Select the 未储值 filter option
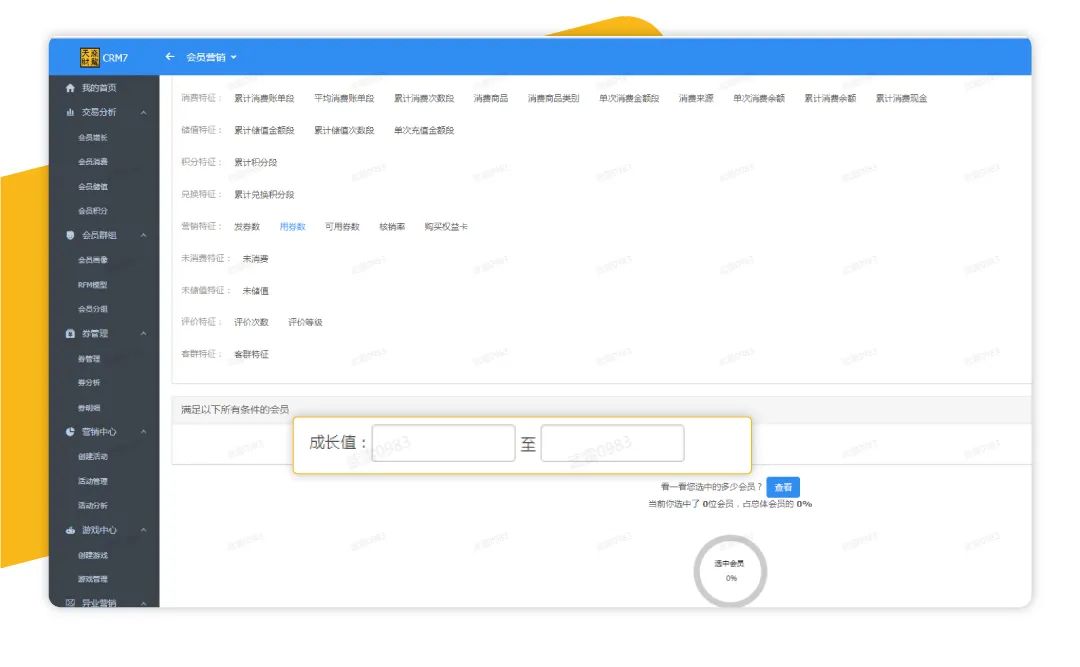 (x=256, y=291)
